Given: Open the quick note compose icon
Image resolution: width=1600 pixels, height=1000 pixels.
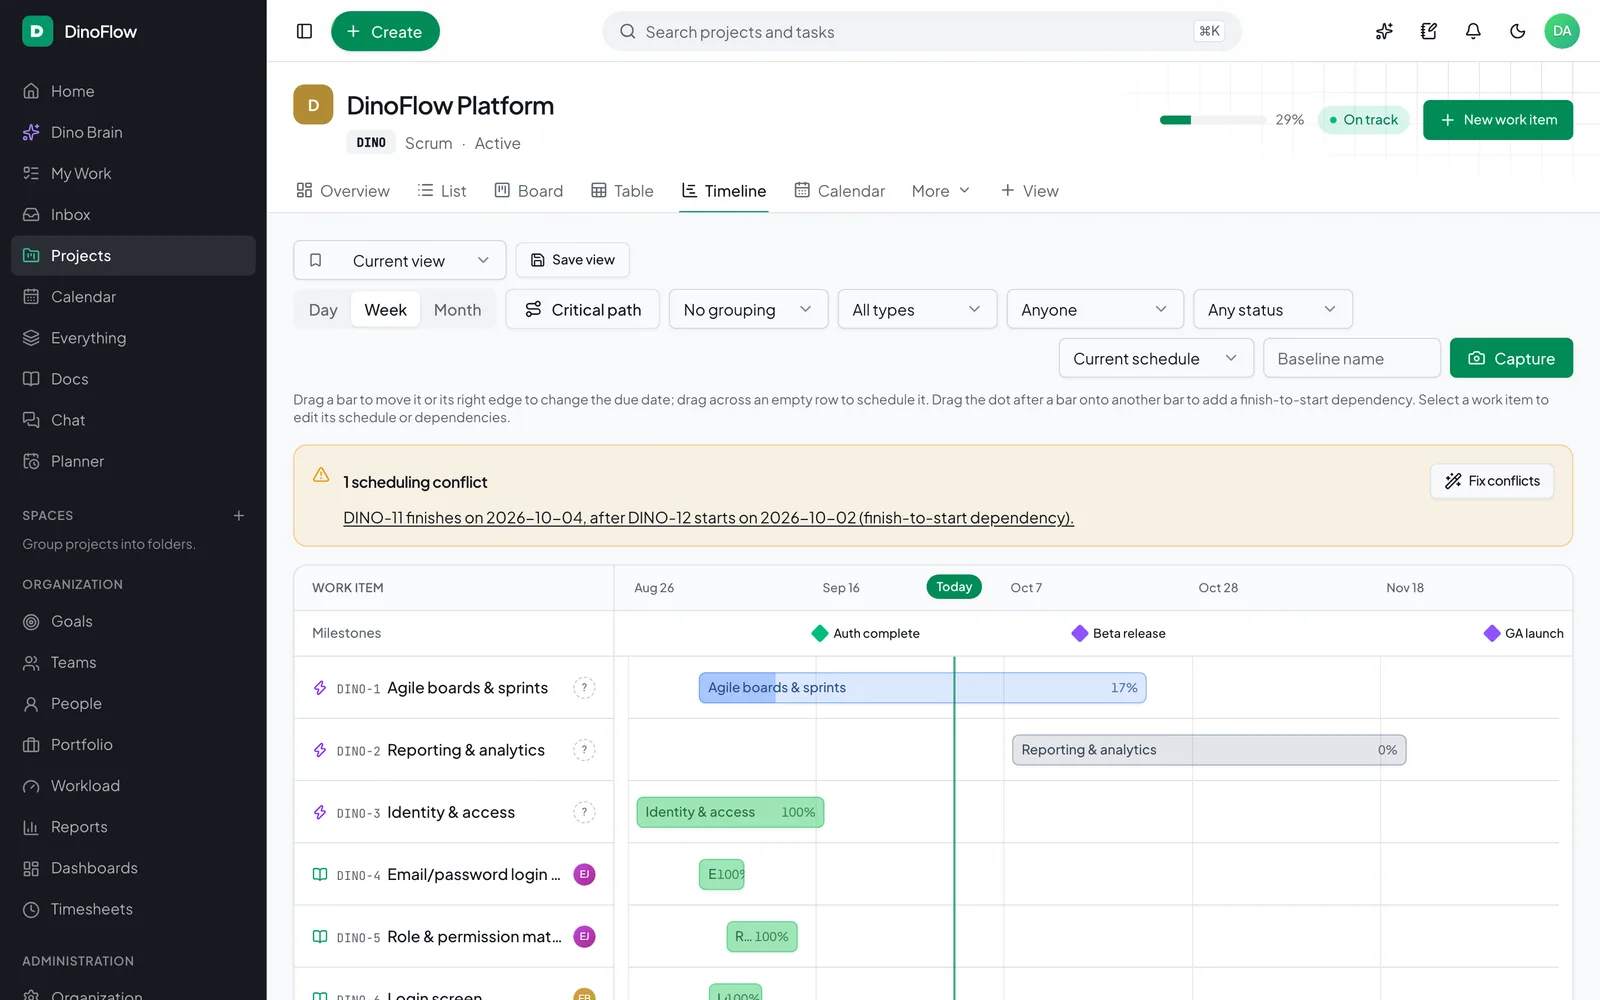Looking at the screenshot, I should tap(1429, 31).
